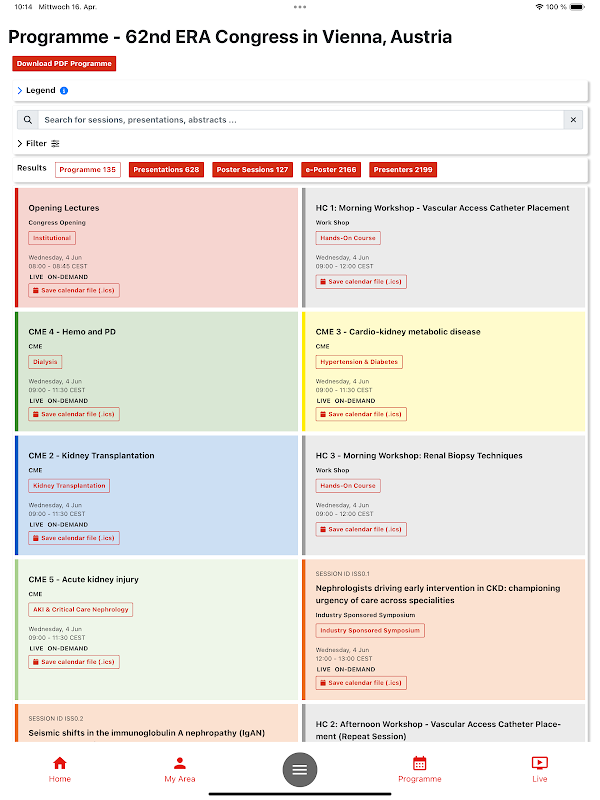Open CME 4 - Hemo and PD
Image resolution: width=600 pixels, height=800 pixels.
point(72,332)
